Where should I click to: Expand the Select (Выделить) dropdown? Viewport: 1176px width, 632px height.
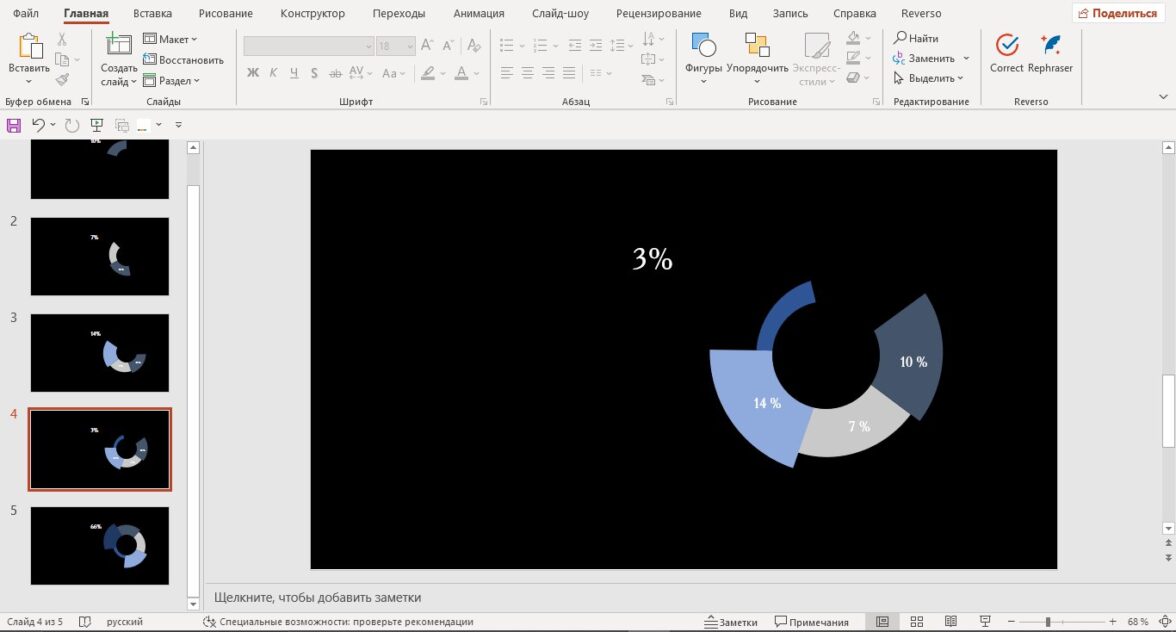pos(930,78)
